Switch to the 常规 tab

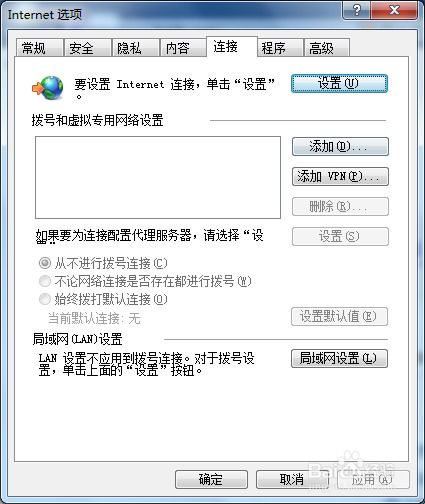(x=40, y=48)
